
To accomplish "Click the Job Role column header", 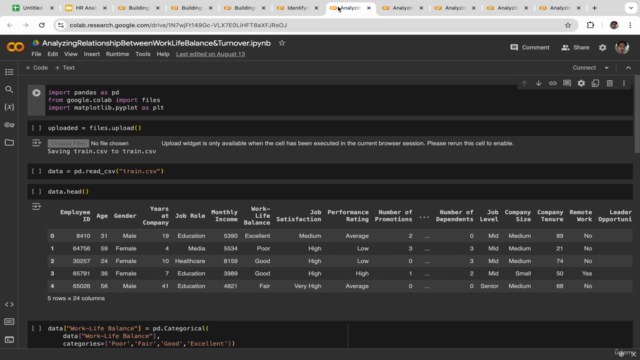I will tap(190, 216).
